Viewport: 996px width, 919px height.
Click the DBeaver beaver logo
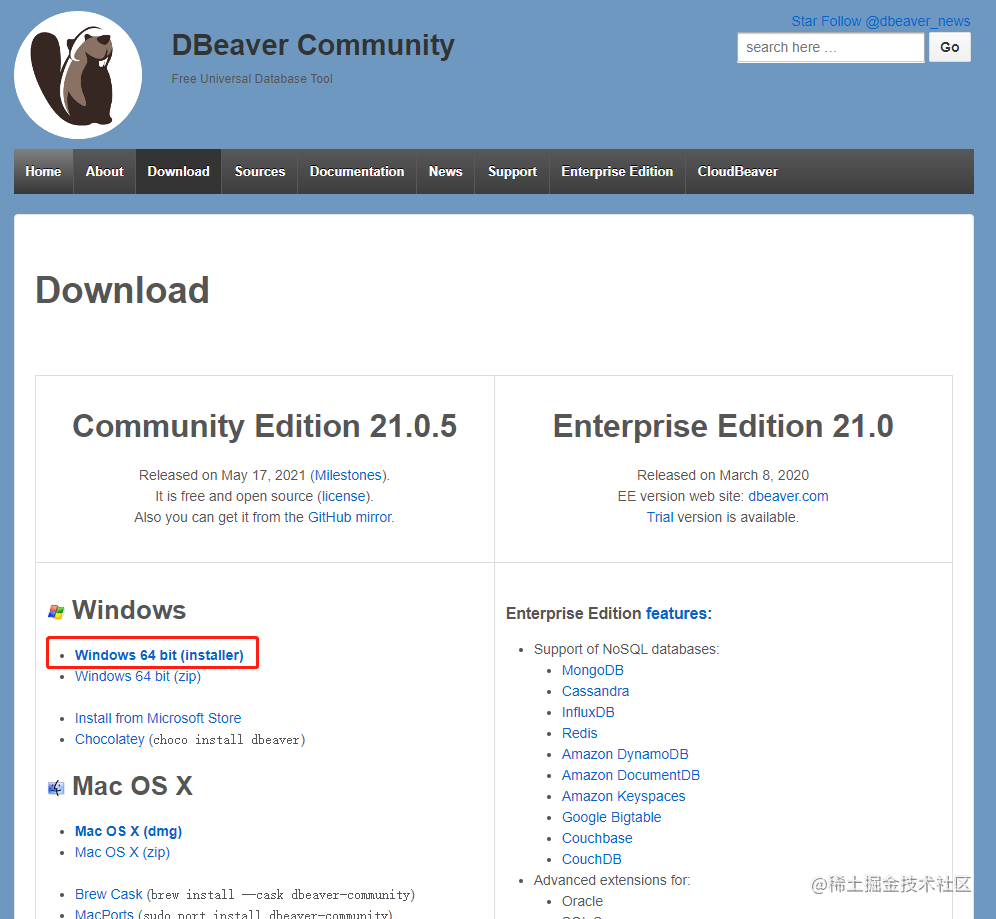78,75
